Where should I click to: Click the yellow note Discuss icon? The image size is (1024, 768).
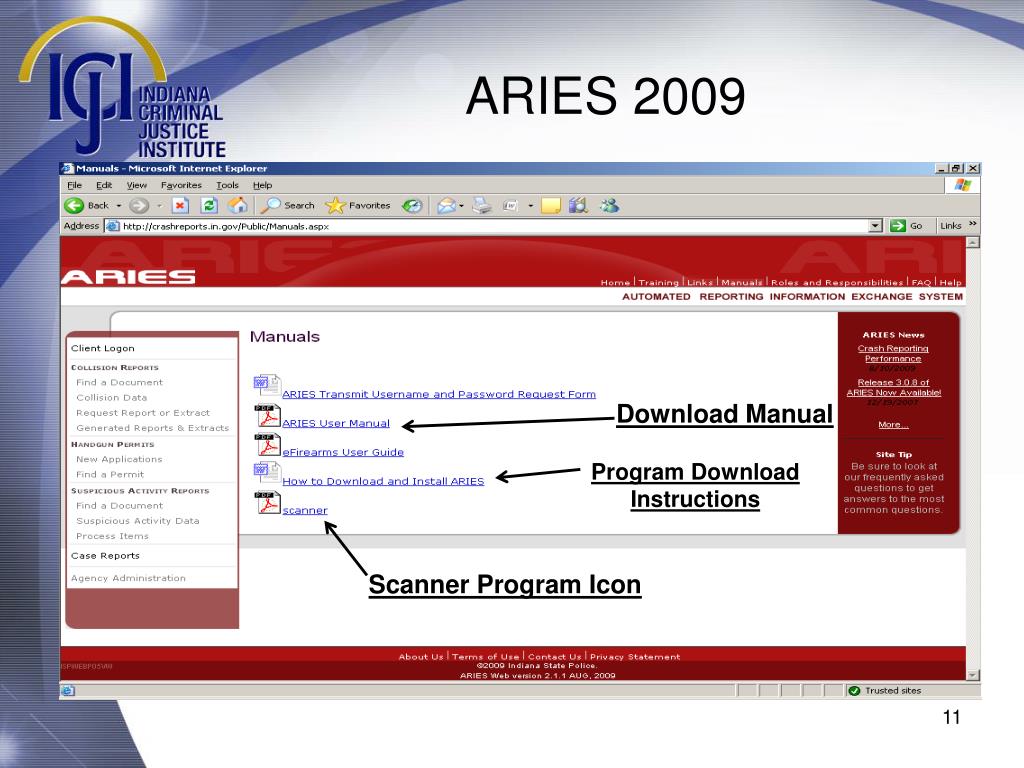point(551,206)
